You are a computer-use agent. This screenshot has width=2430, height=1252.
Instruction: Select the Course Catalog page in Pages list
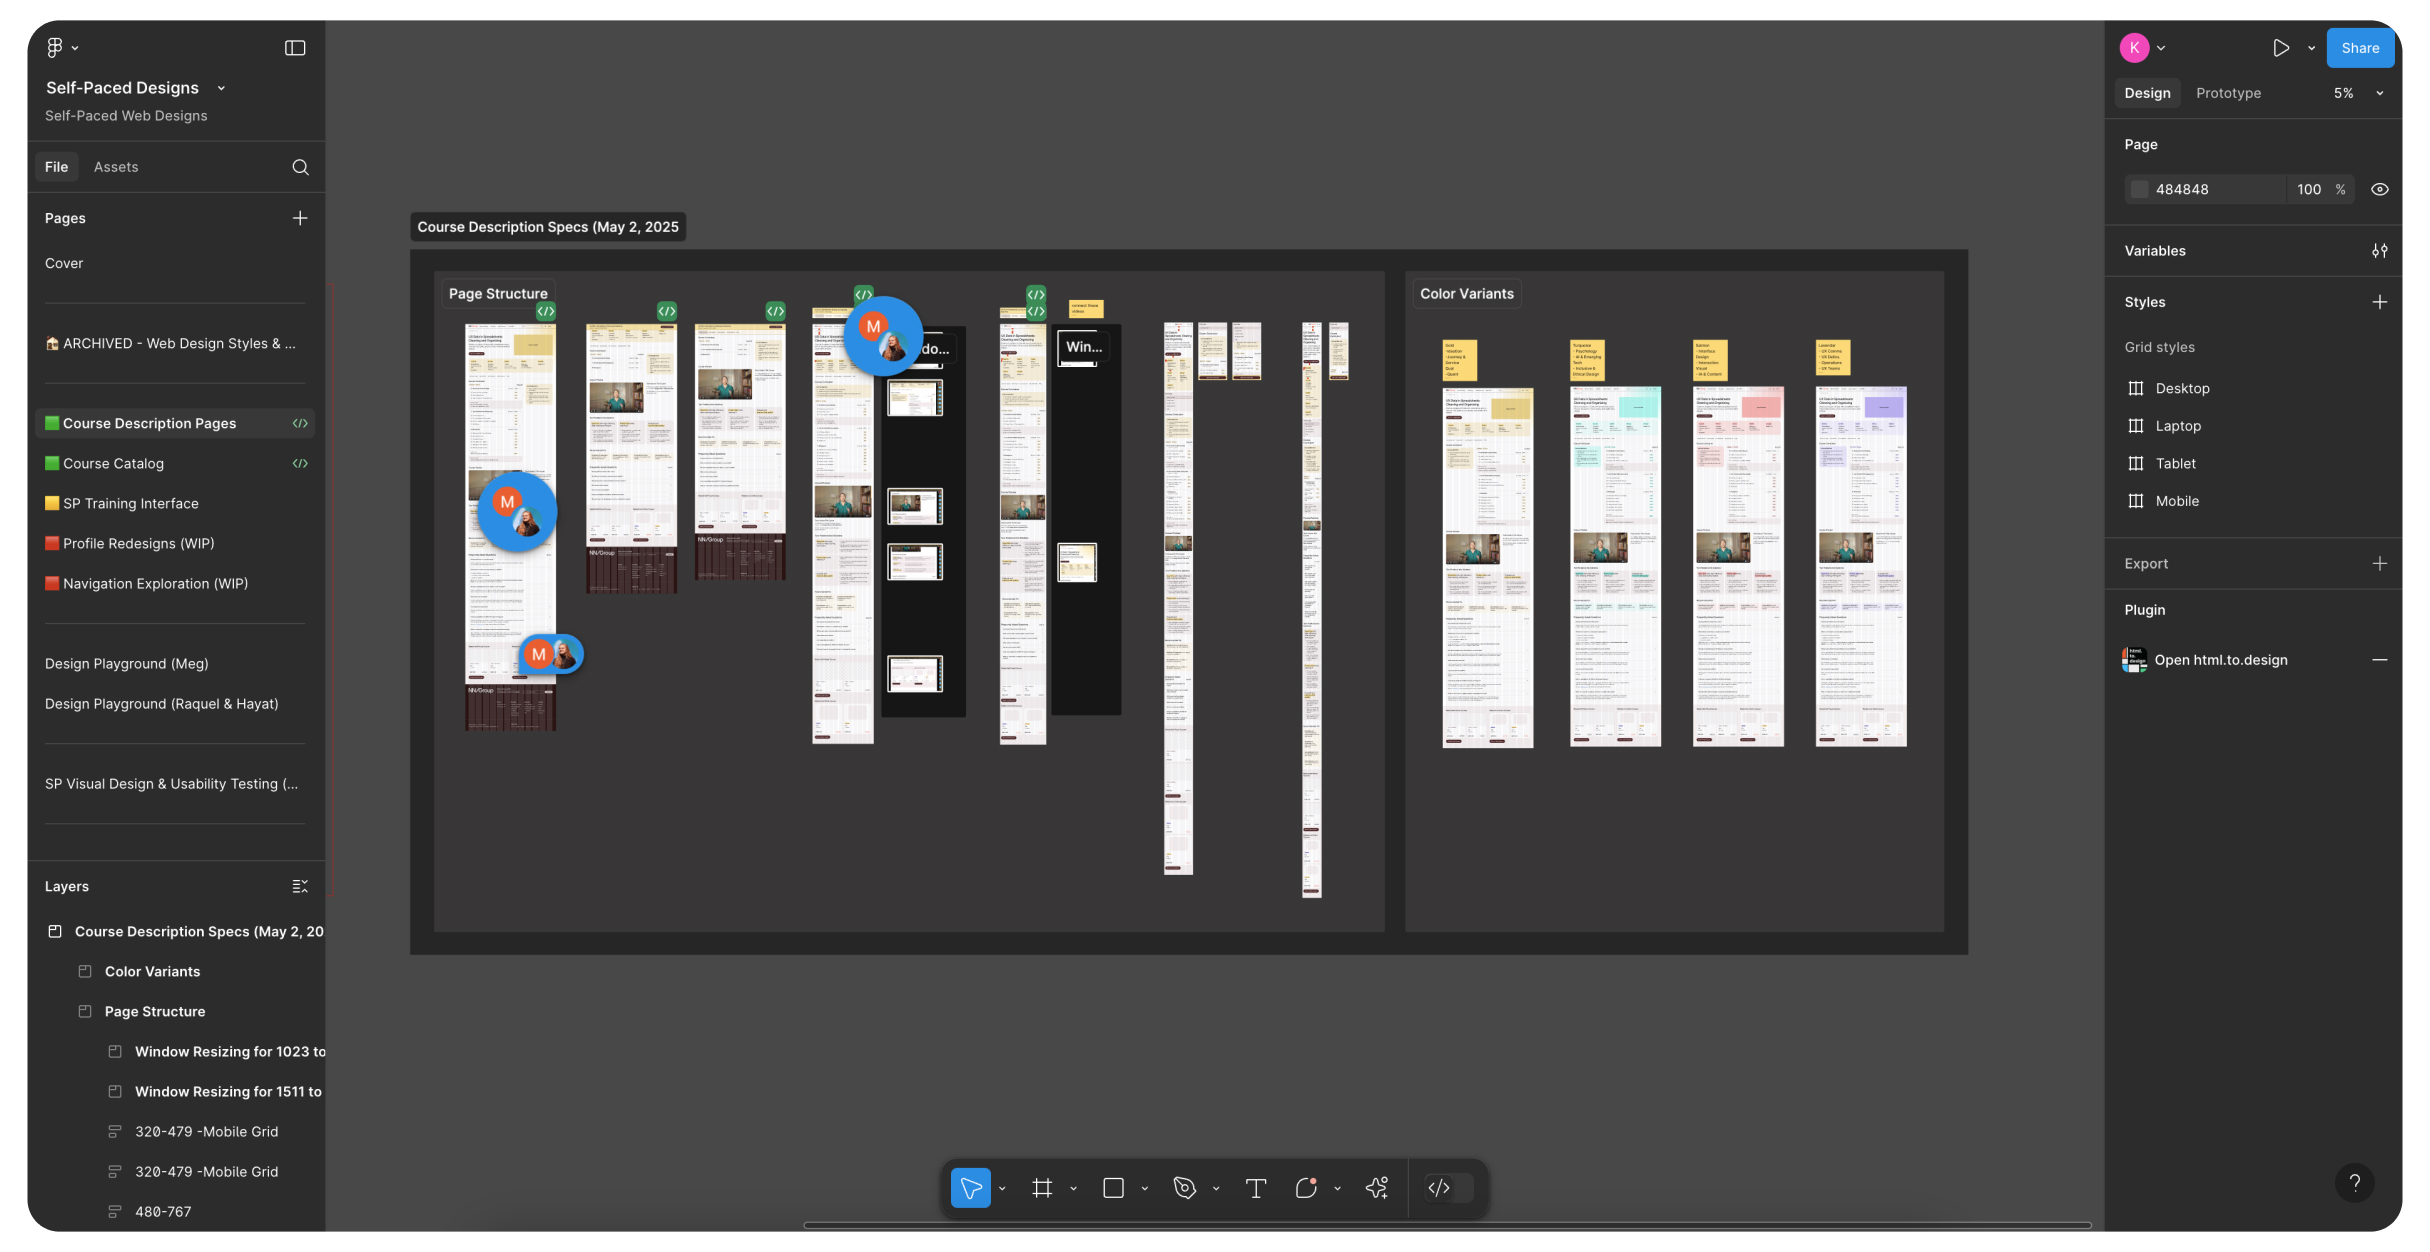point(116,463)
